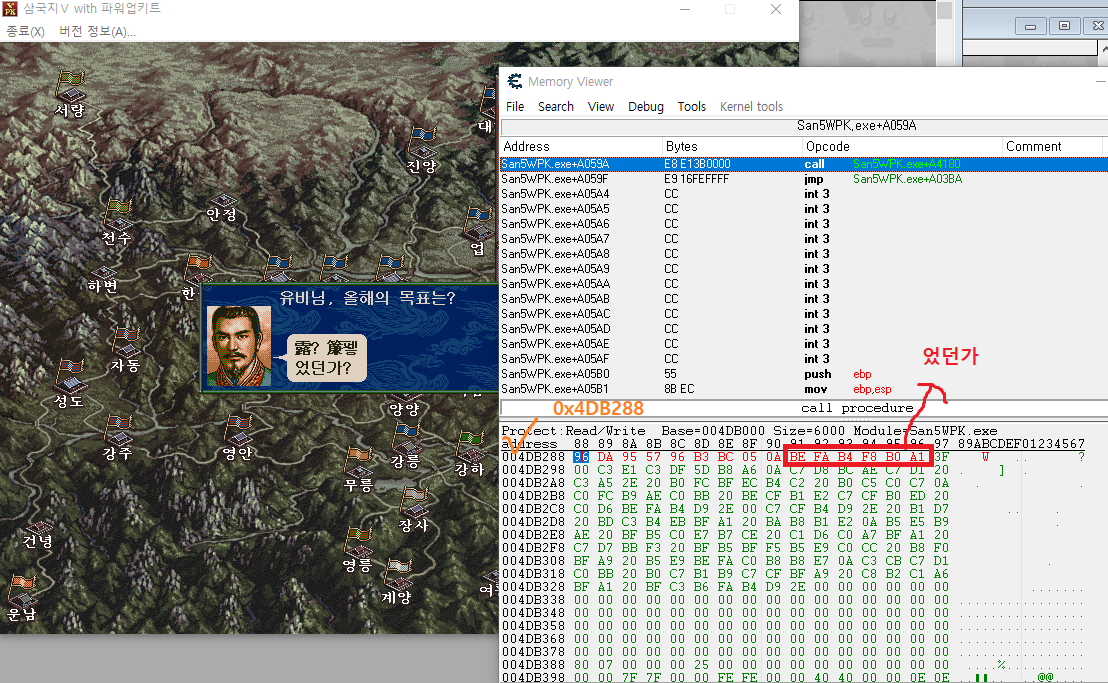
Task: Click hex address 004DB2A8 row label
Action: click(534, 482)
